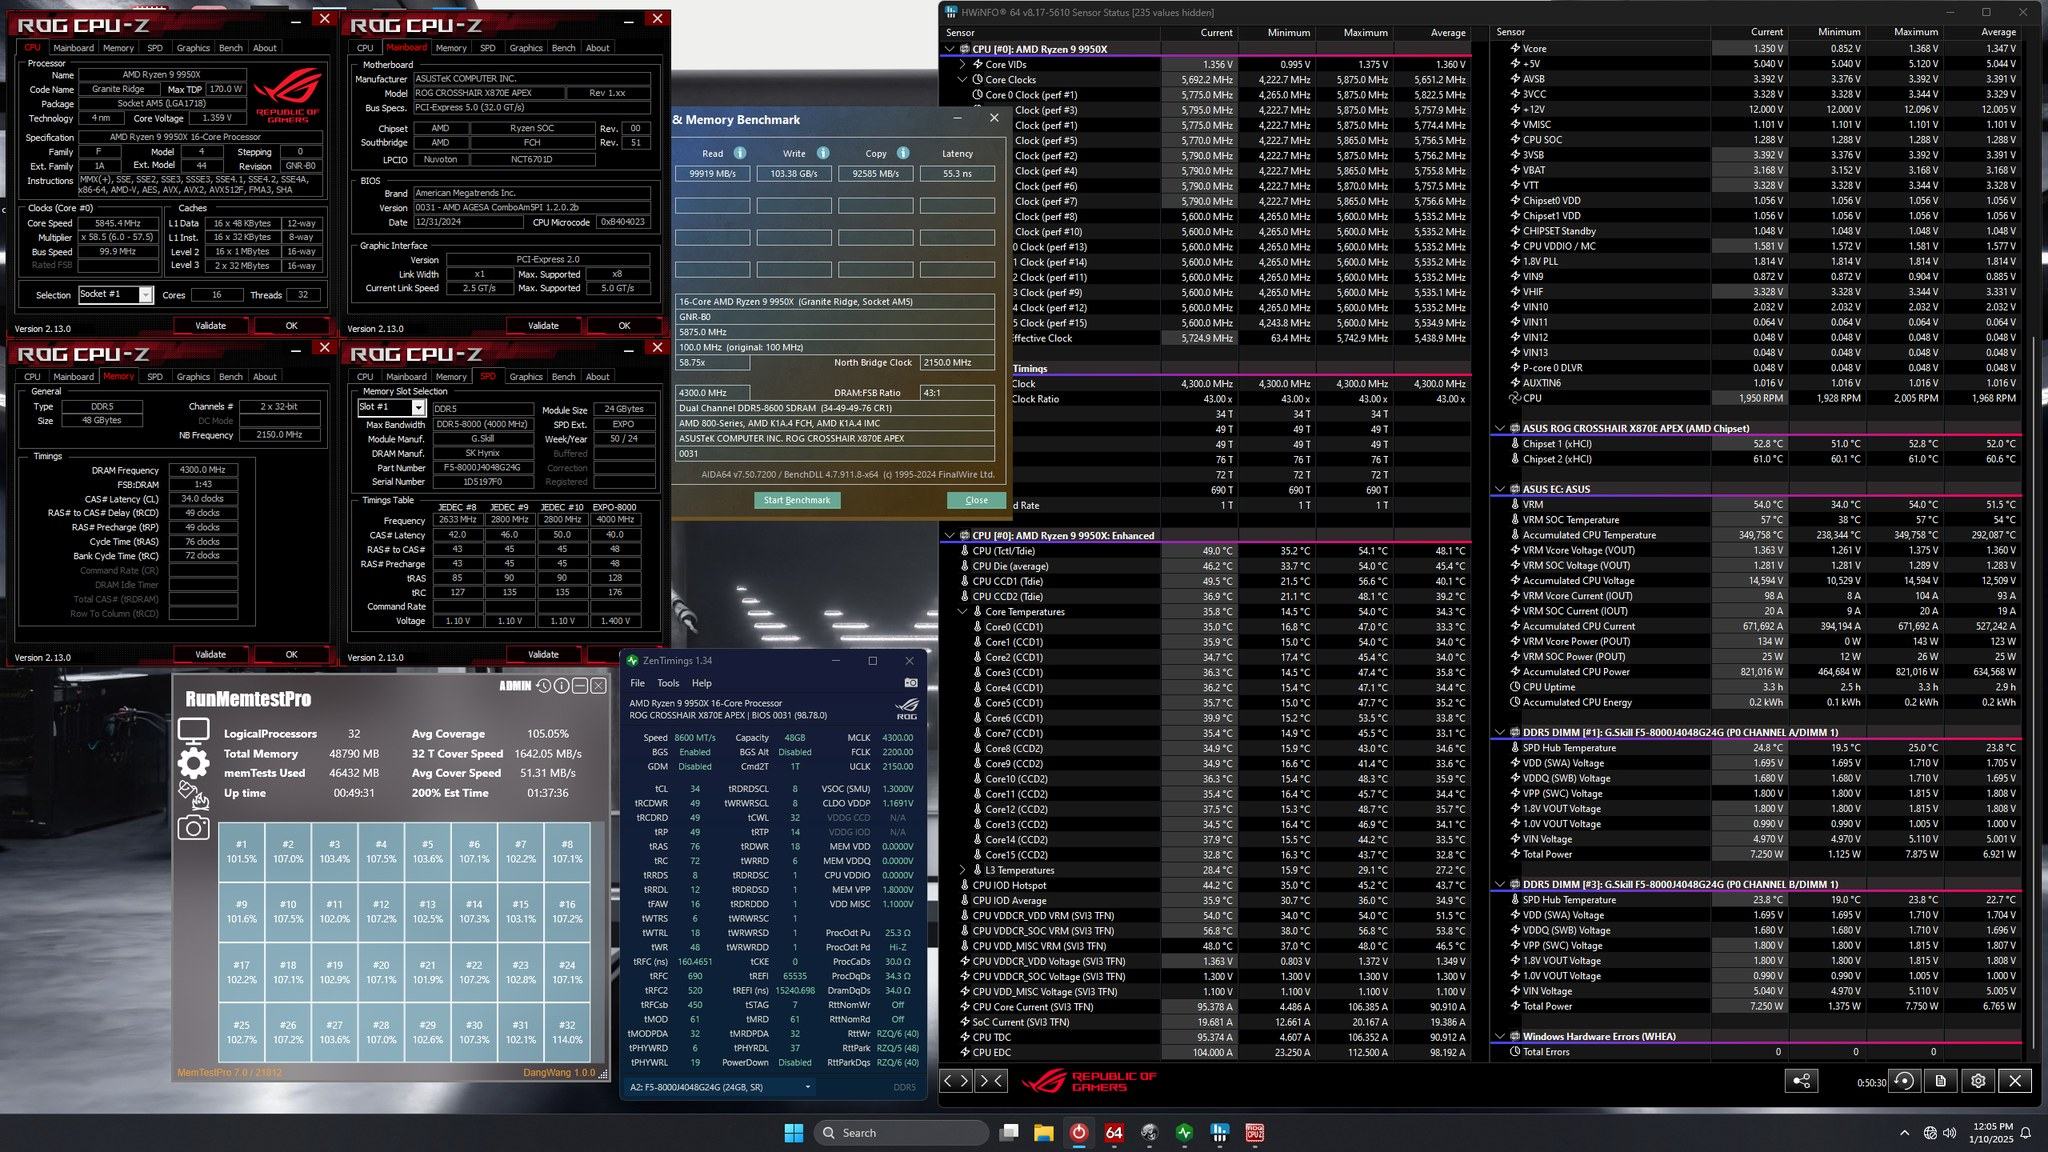This screenshot has width=2048, height=1152.
Task: Click HWiNFO log file icon
Action: pos(1940,1080)
